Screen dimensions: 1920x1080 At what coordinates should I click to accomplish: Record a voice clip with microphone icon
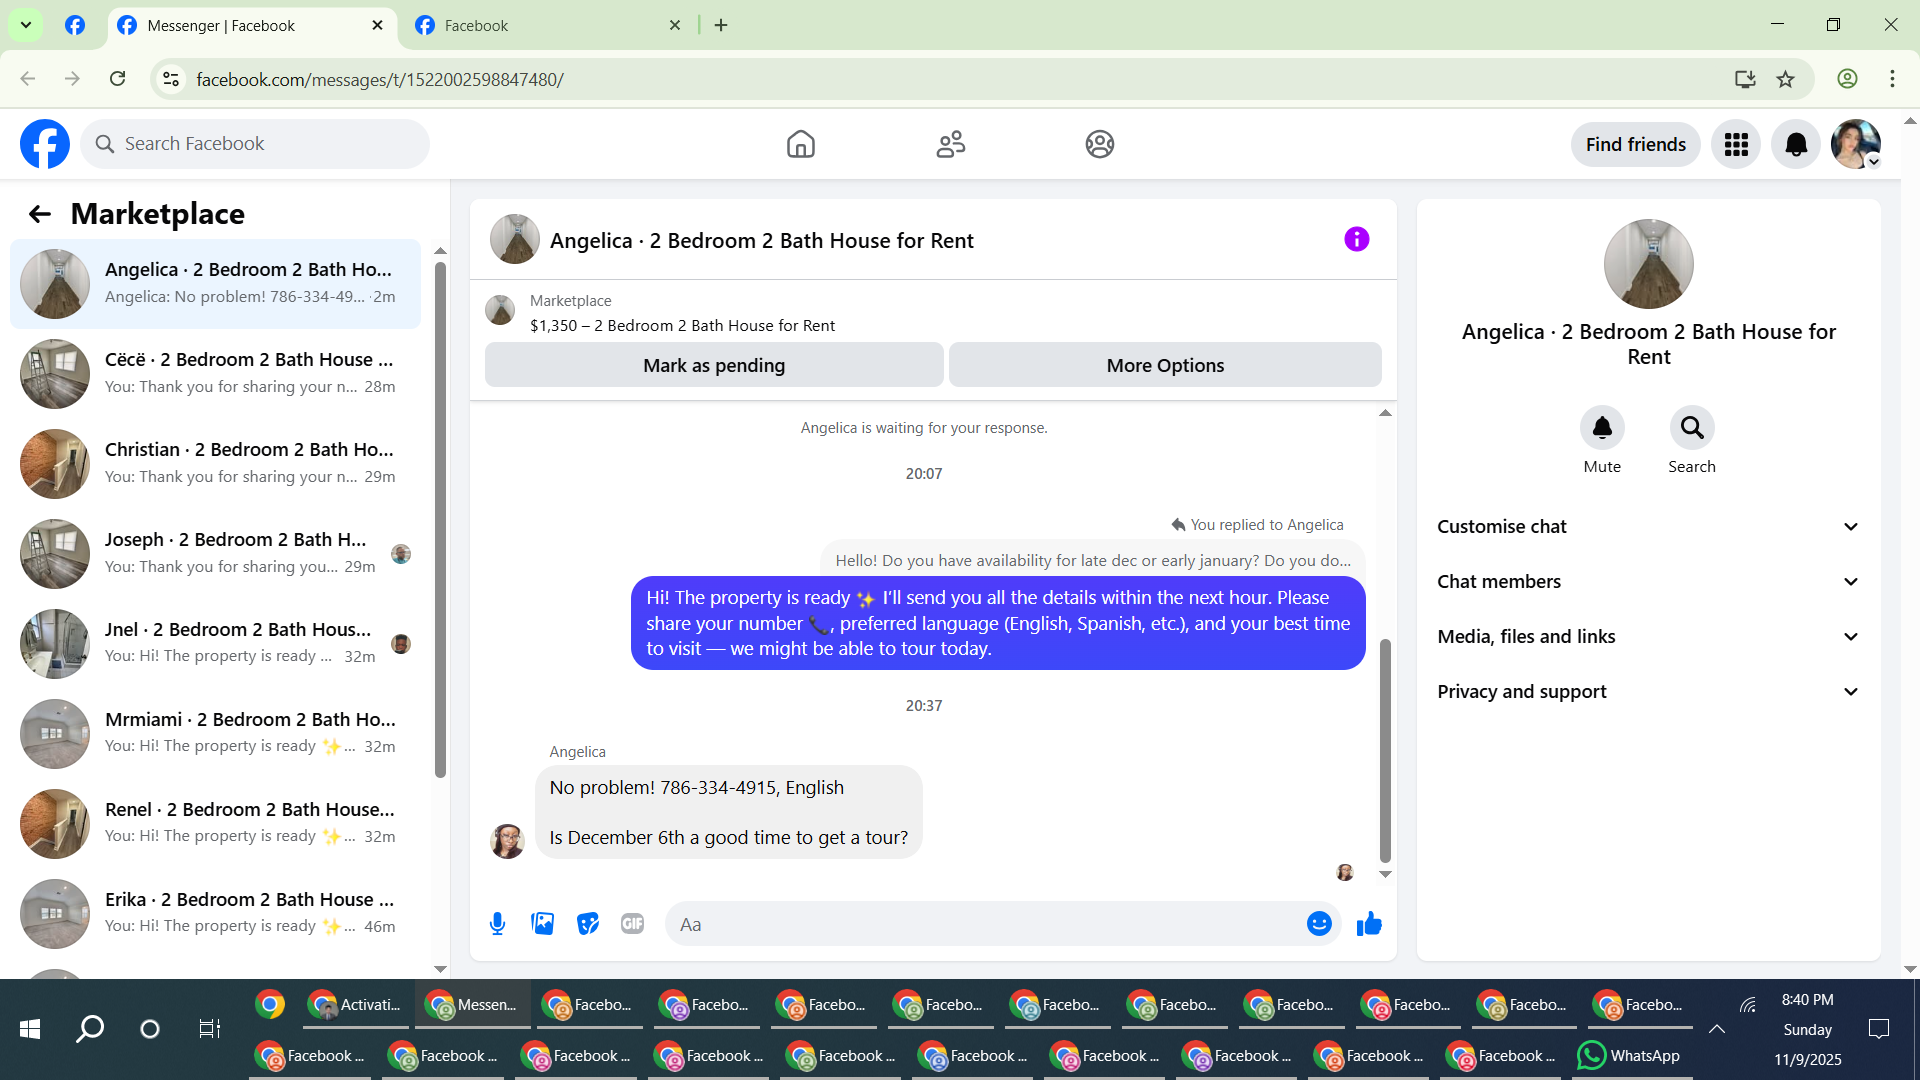click(497, 924)
